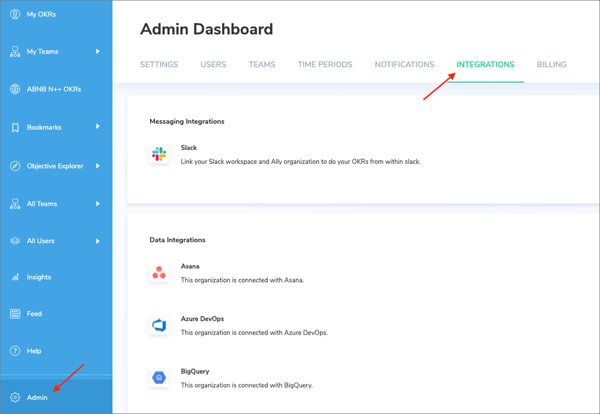Select the Slack integration logo
Image resolution: width=600 pixels, height=414 pixels.
159,154
